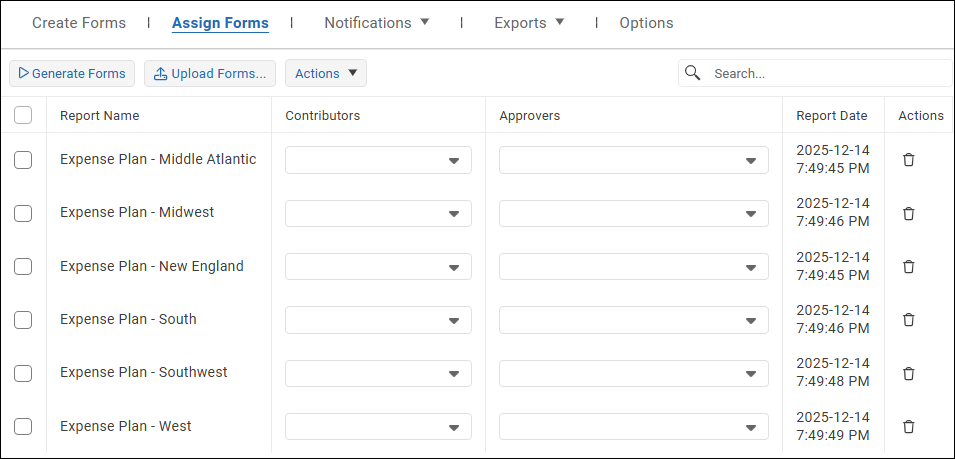Check the Expense Plan - Midwest checkbox
The image size is (955, 459).
[23, 213]
